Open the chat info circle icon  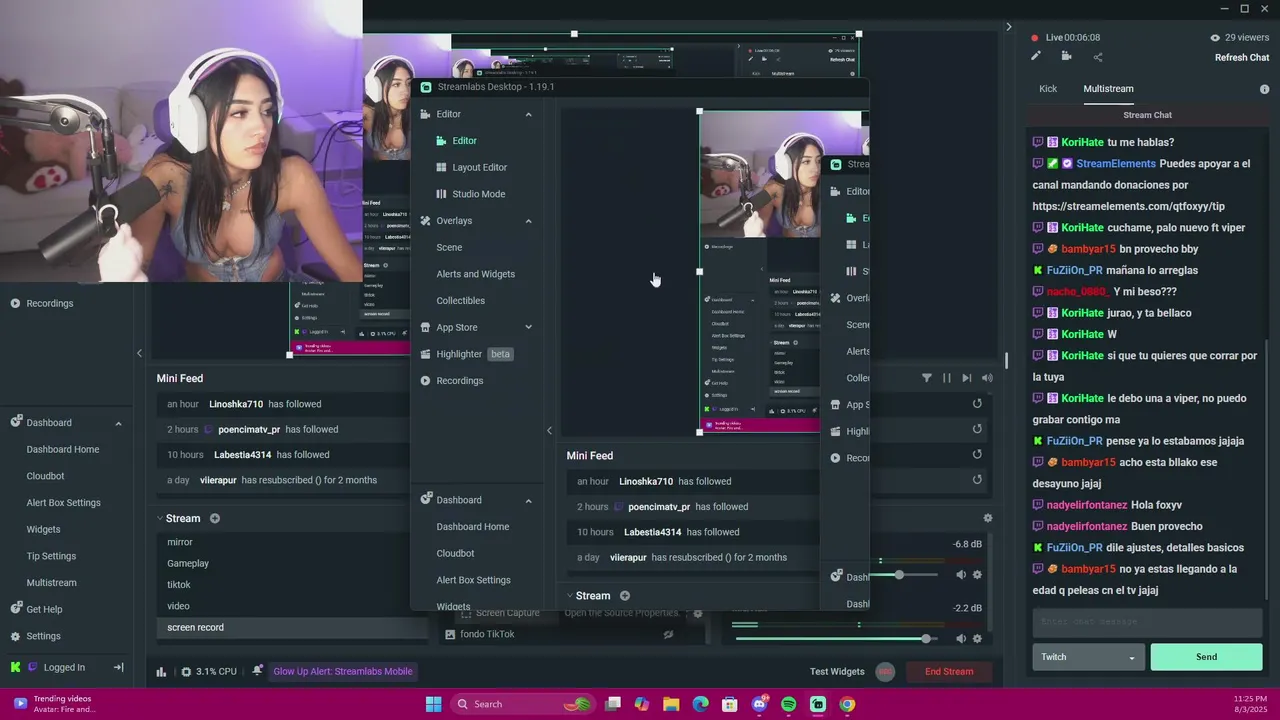[1264, 89]
